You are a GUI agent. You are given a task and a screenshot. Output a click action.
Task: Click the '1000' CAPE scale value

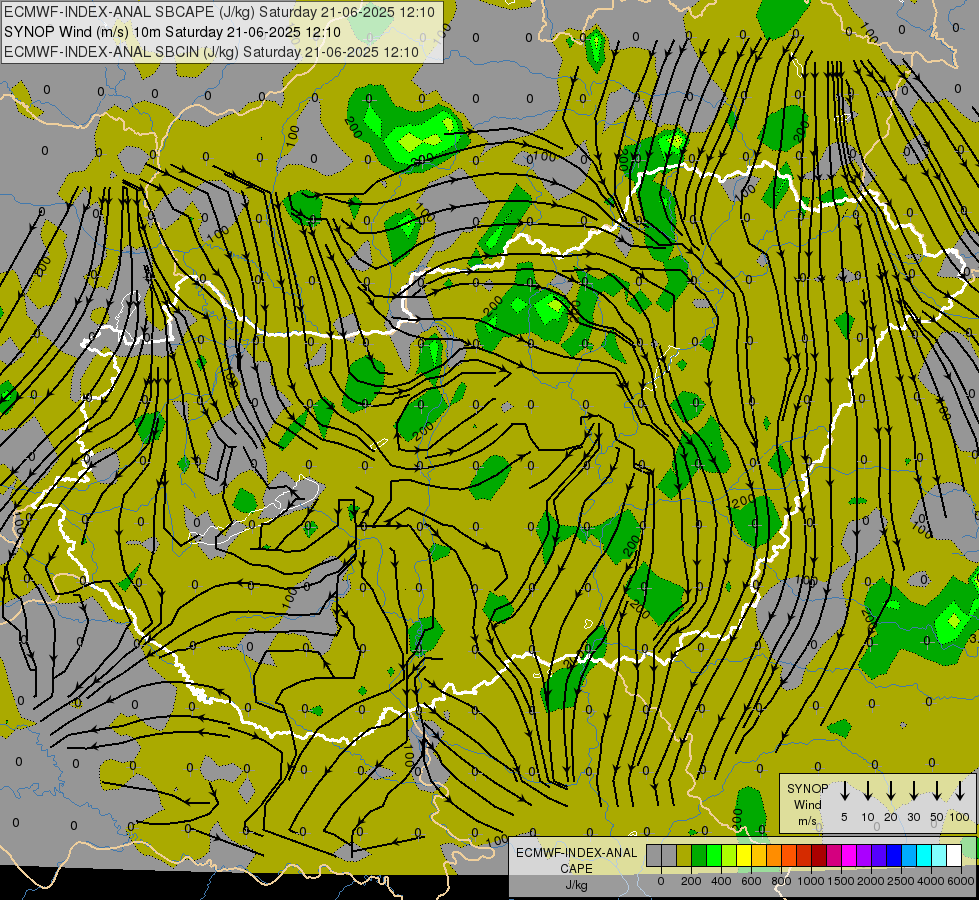click(811, 881)
